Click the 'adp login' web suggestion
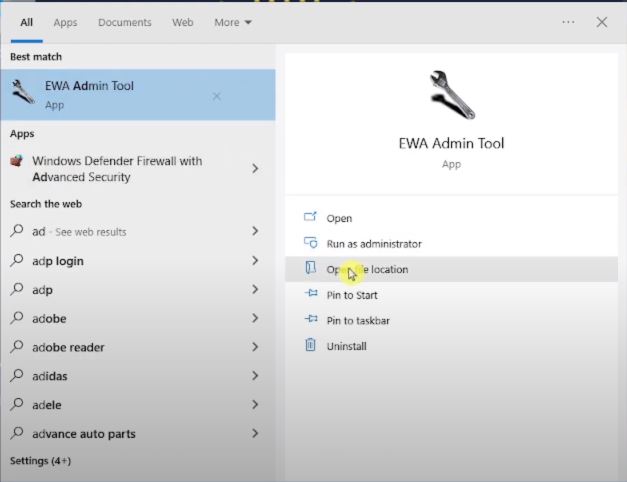 pyautogui.click(x=138, y=261)
